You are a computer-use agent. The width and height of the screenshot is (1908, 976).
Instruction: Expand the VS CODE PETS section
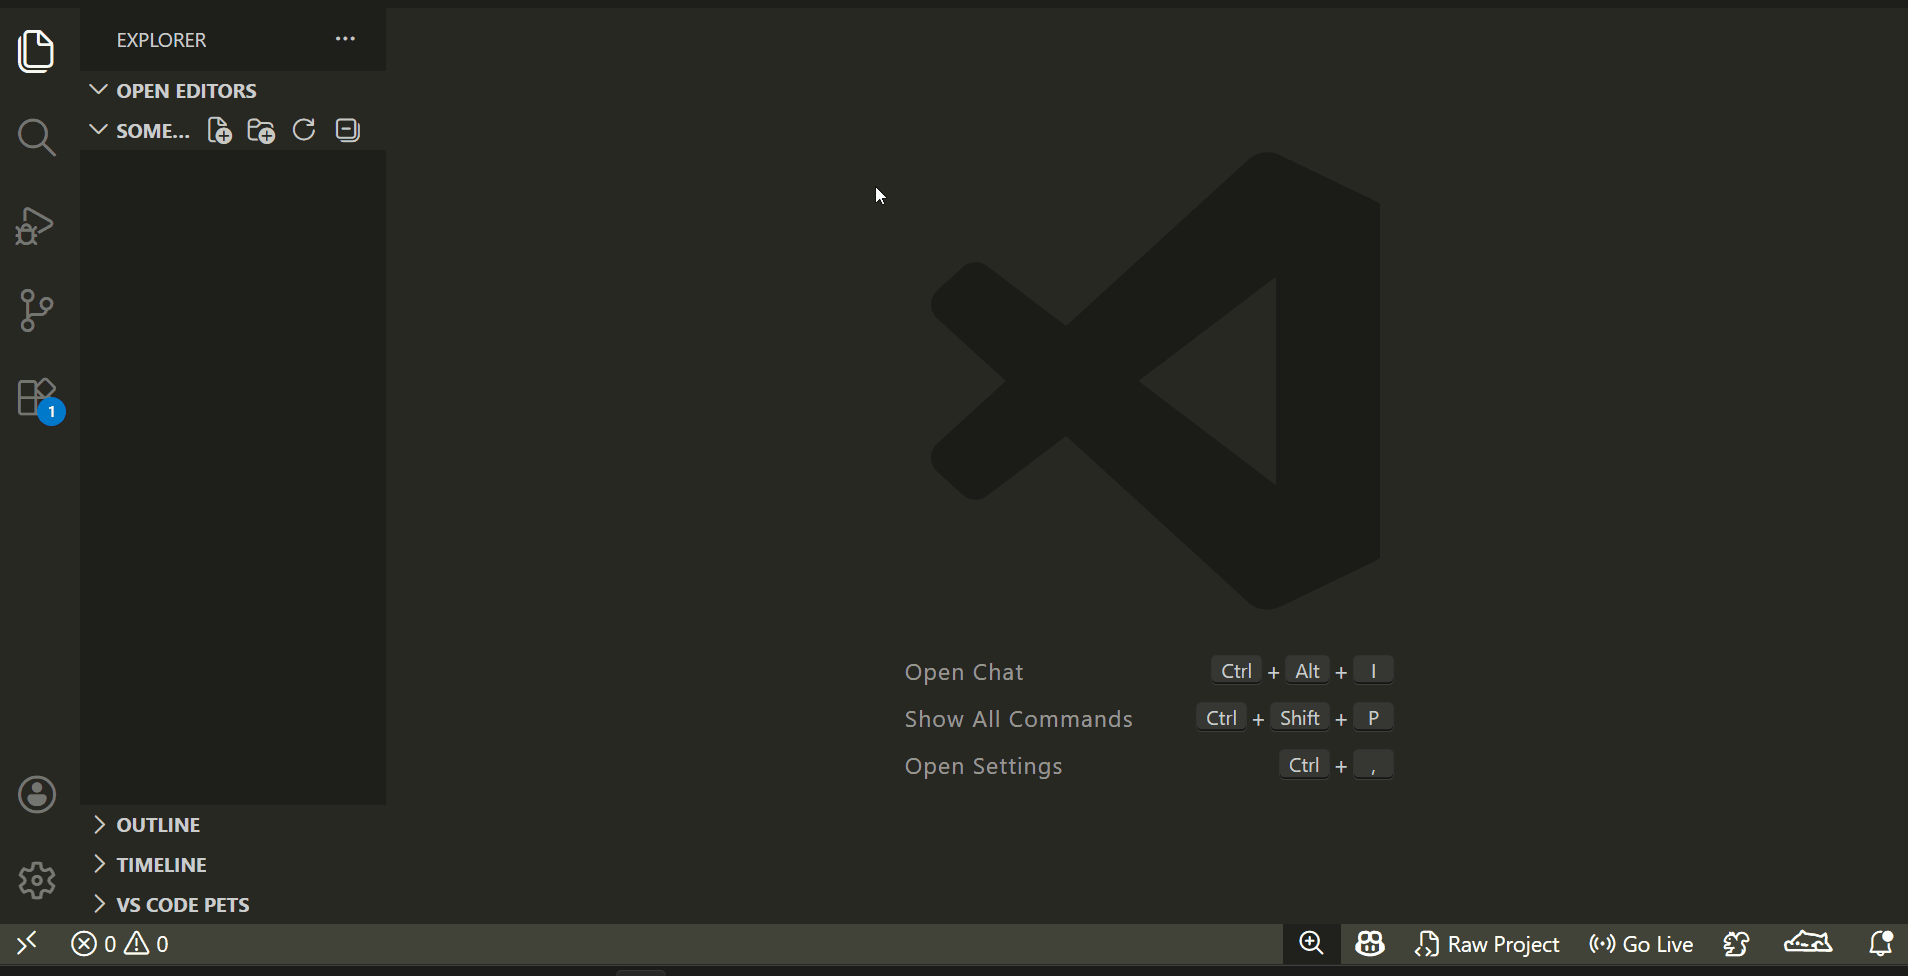[232, 905]
